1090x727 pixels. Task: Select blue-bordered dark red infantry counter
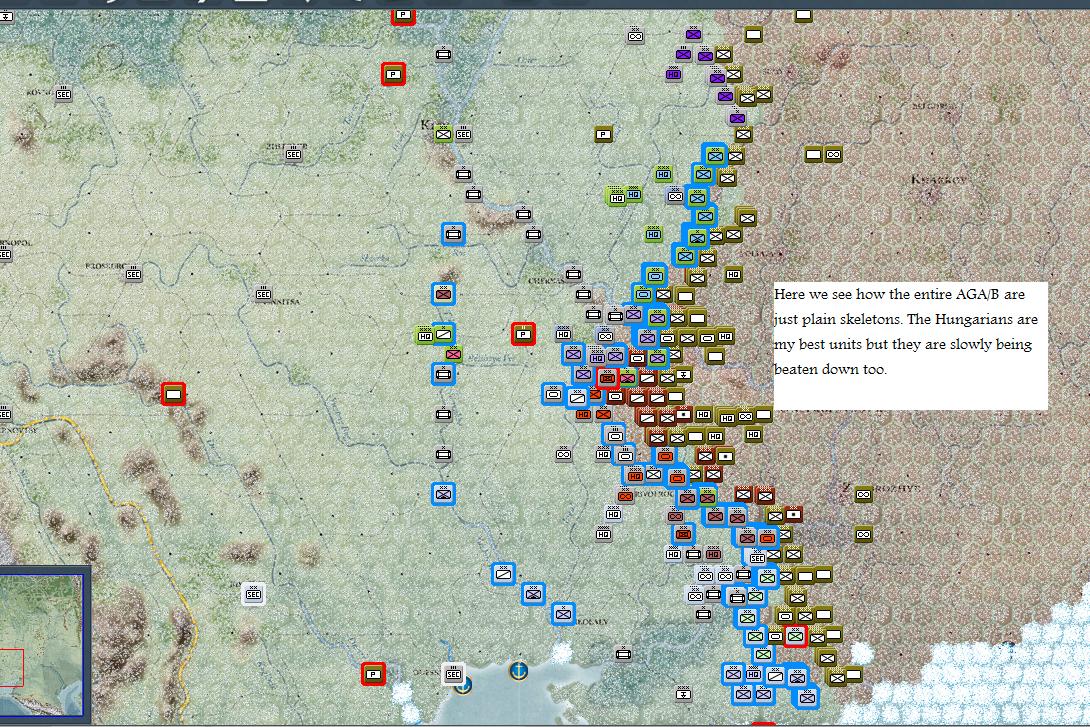tap(444, 294)
